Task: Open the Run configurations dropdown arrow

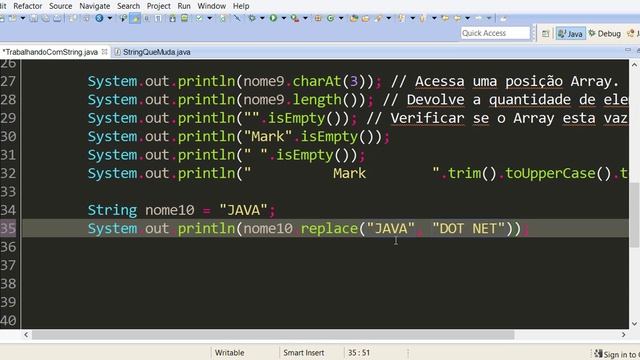Action: [283, 18]
